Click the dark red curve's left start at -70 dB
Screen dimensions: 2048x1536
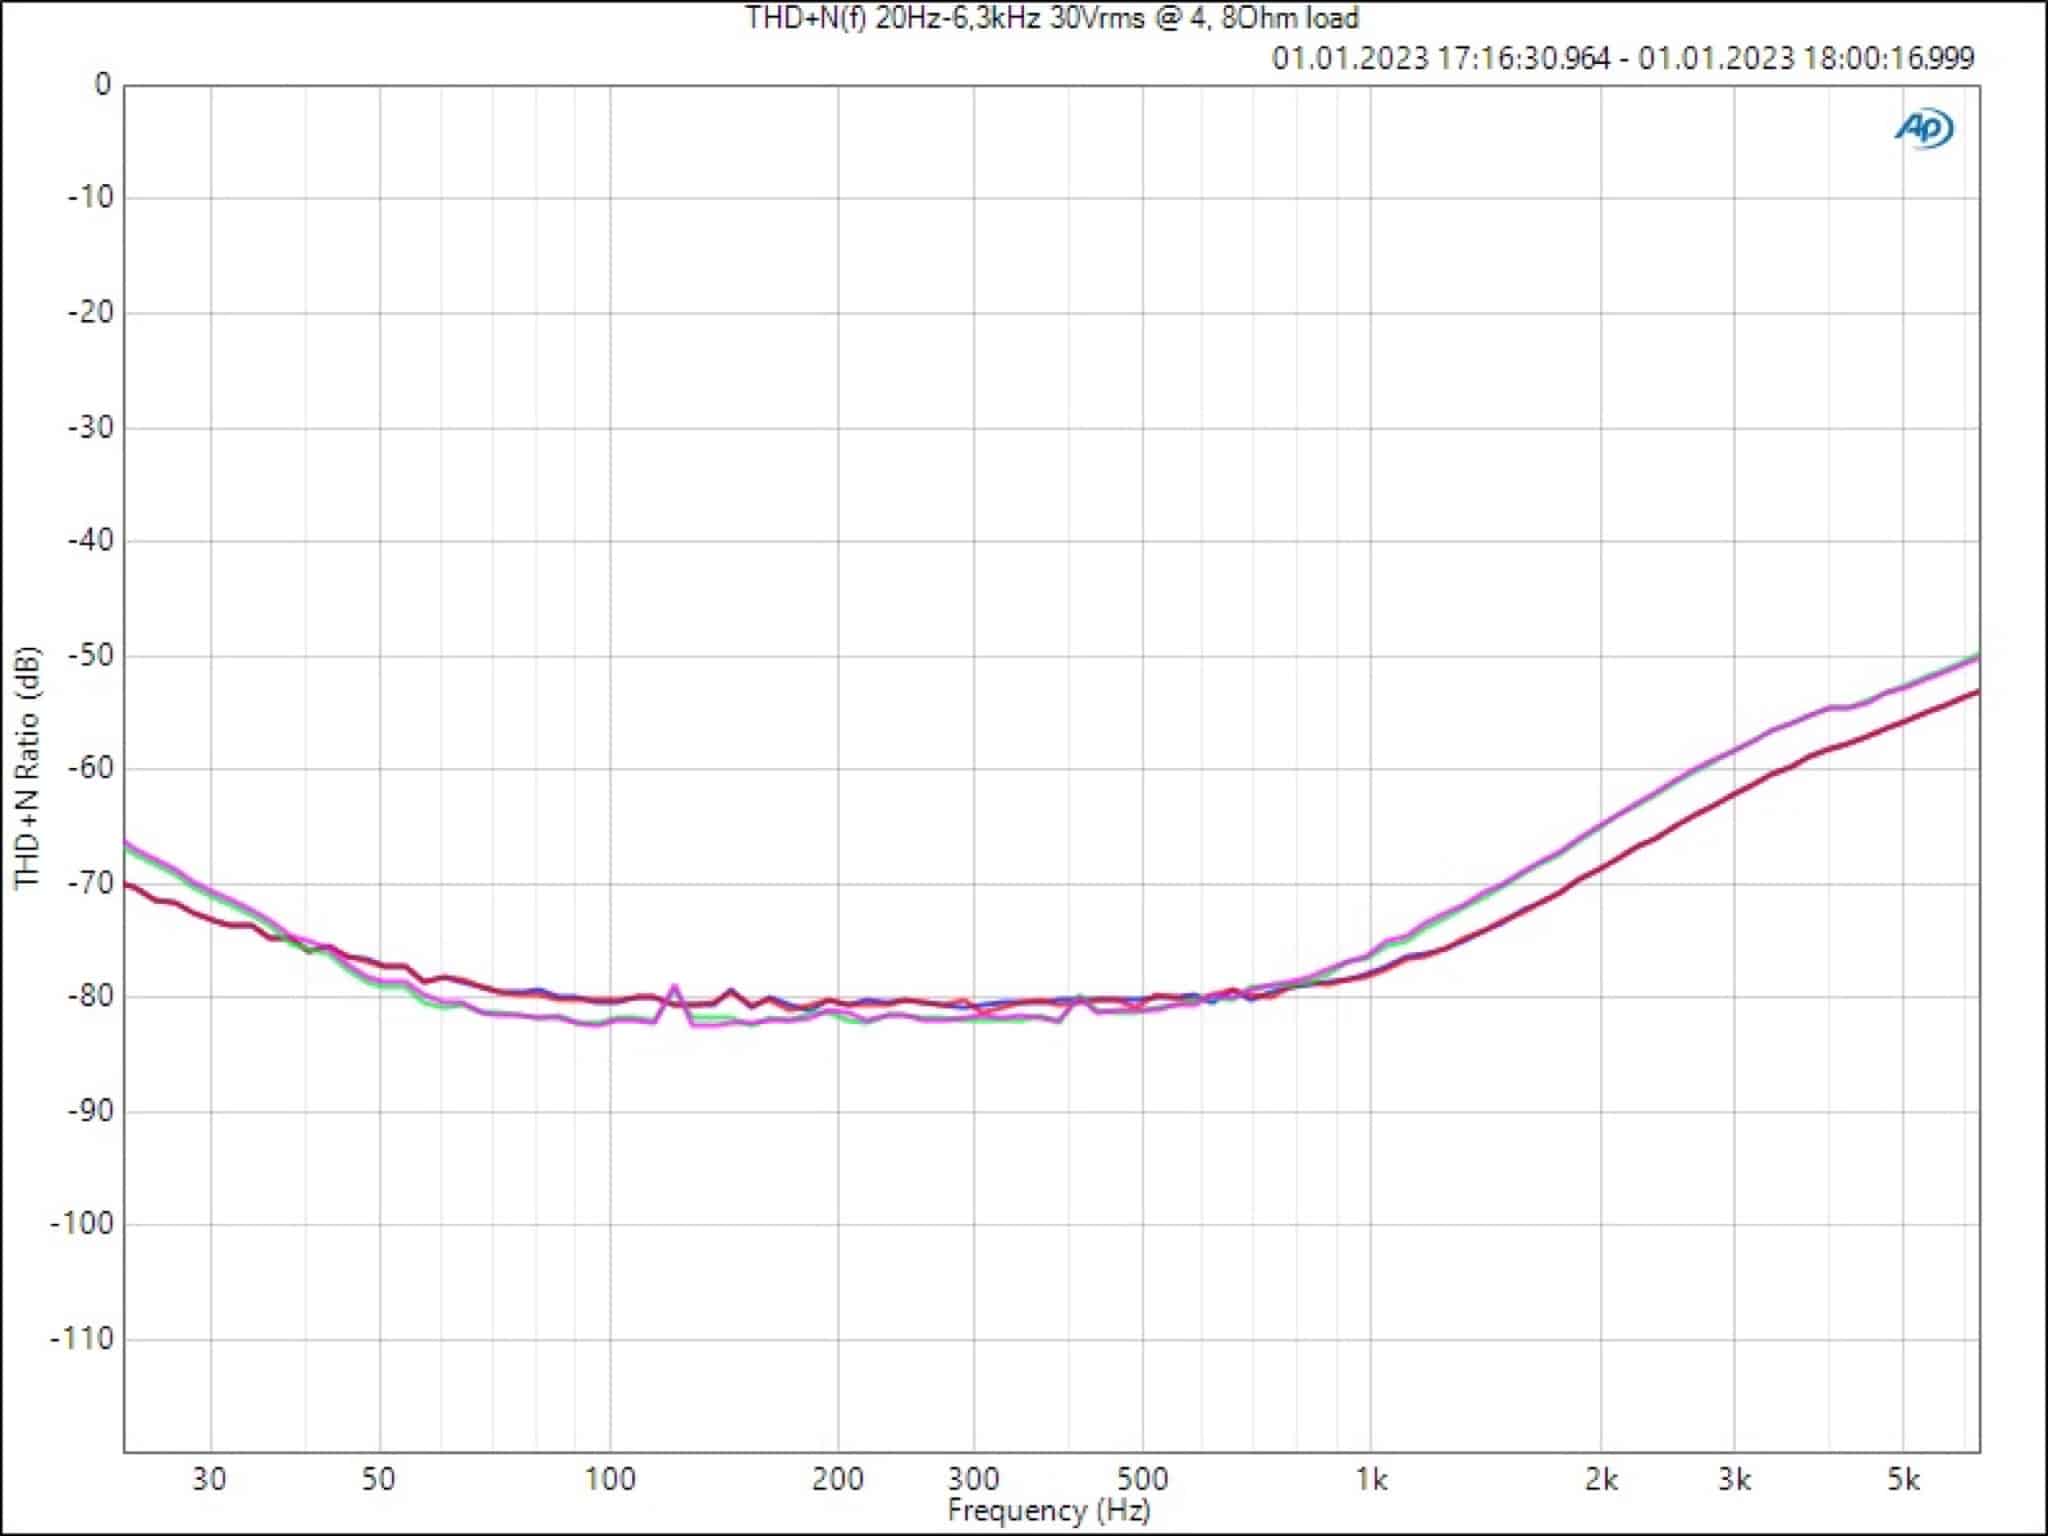[128, 884]
